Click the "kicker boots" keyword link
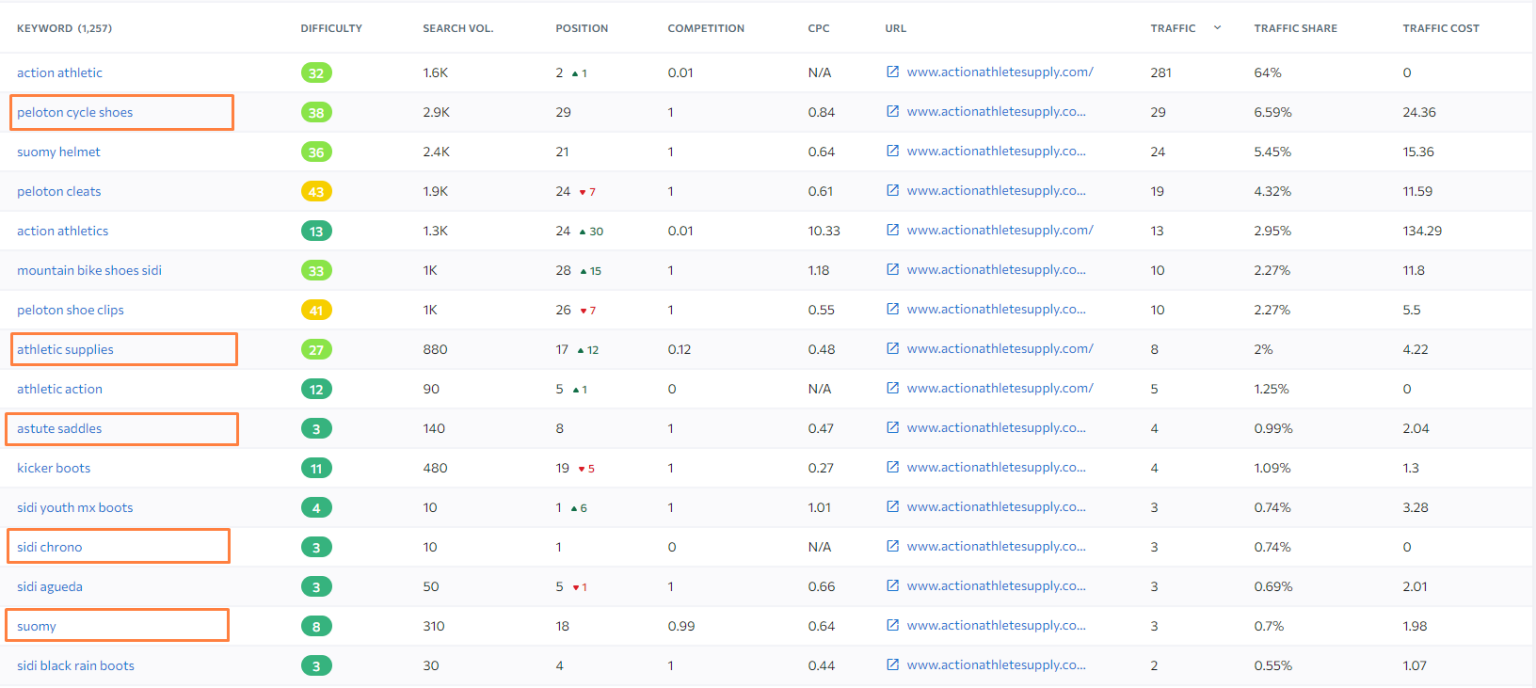Viewport: 1536px width, 688px height. tap(54, 468)
